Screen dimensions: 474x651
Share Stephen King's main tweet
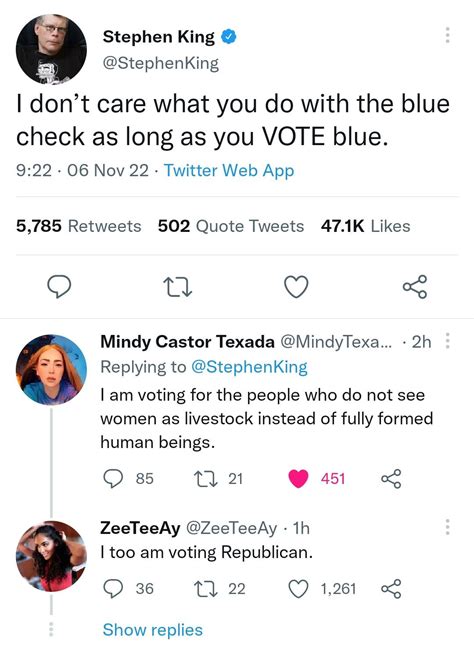415,287
